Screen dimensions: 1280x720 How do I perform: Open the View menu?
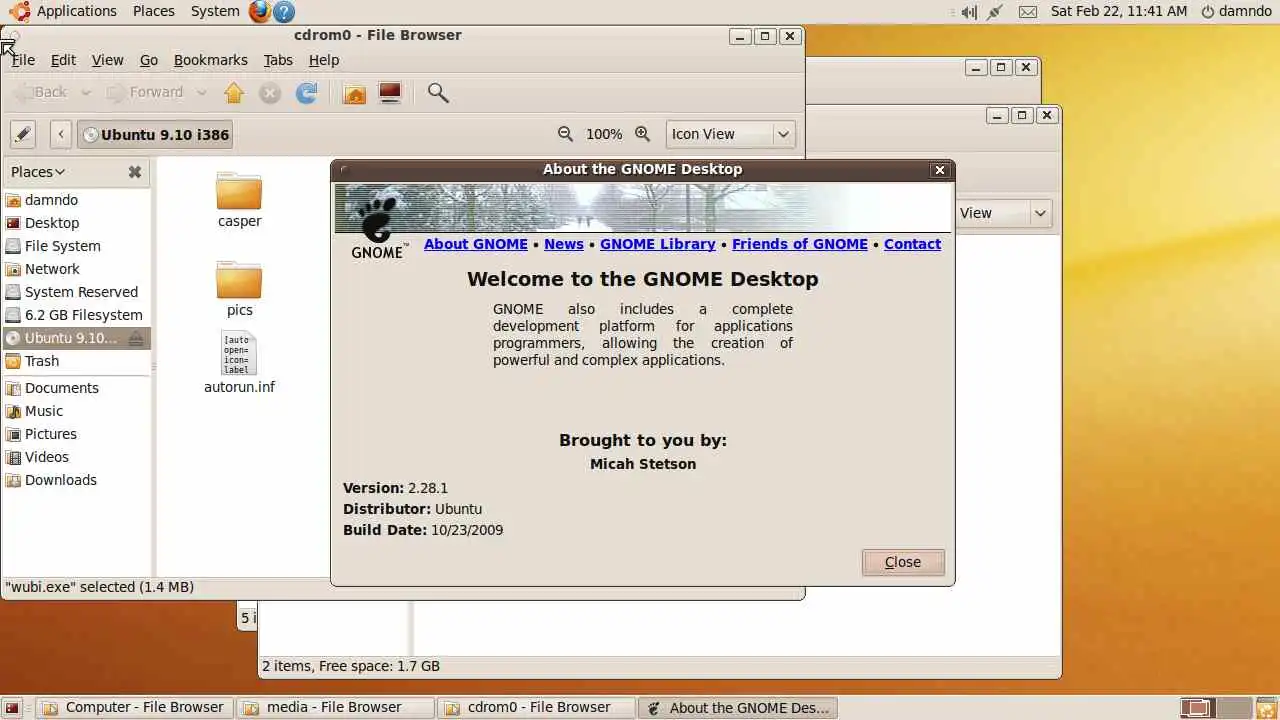[x=108, y=60]
